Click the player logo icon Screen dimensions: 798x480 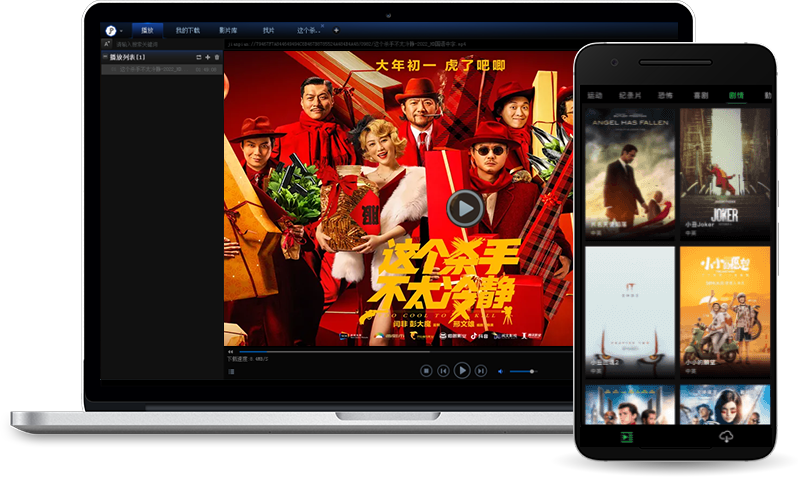(110, 31)
